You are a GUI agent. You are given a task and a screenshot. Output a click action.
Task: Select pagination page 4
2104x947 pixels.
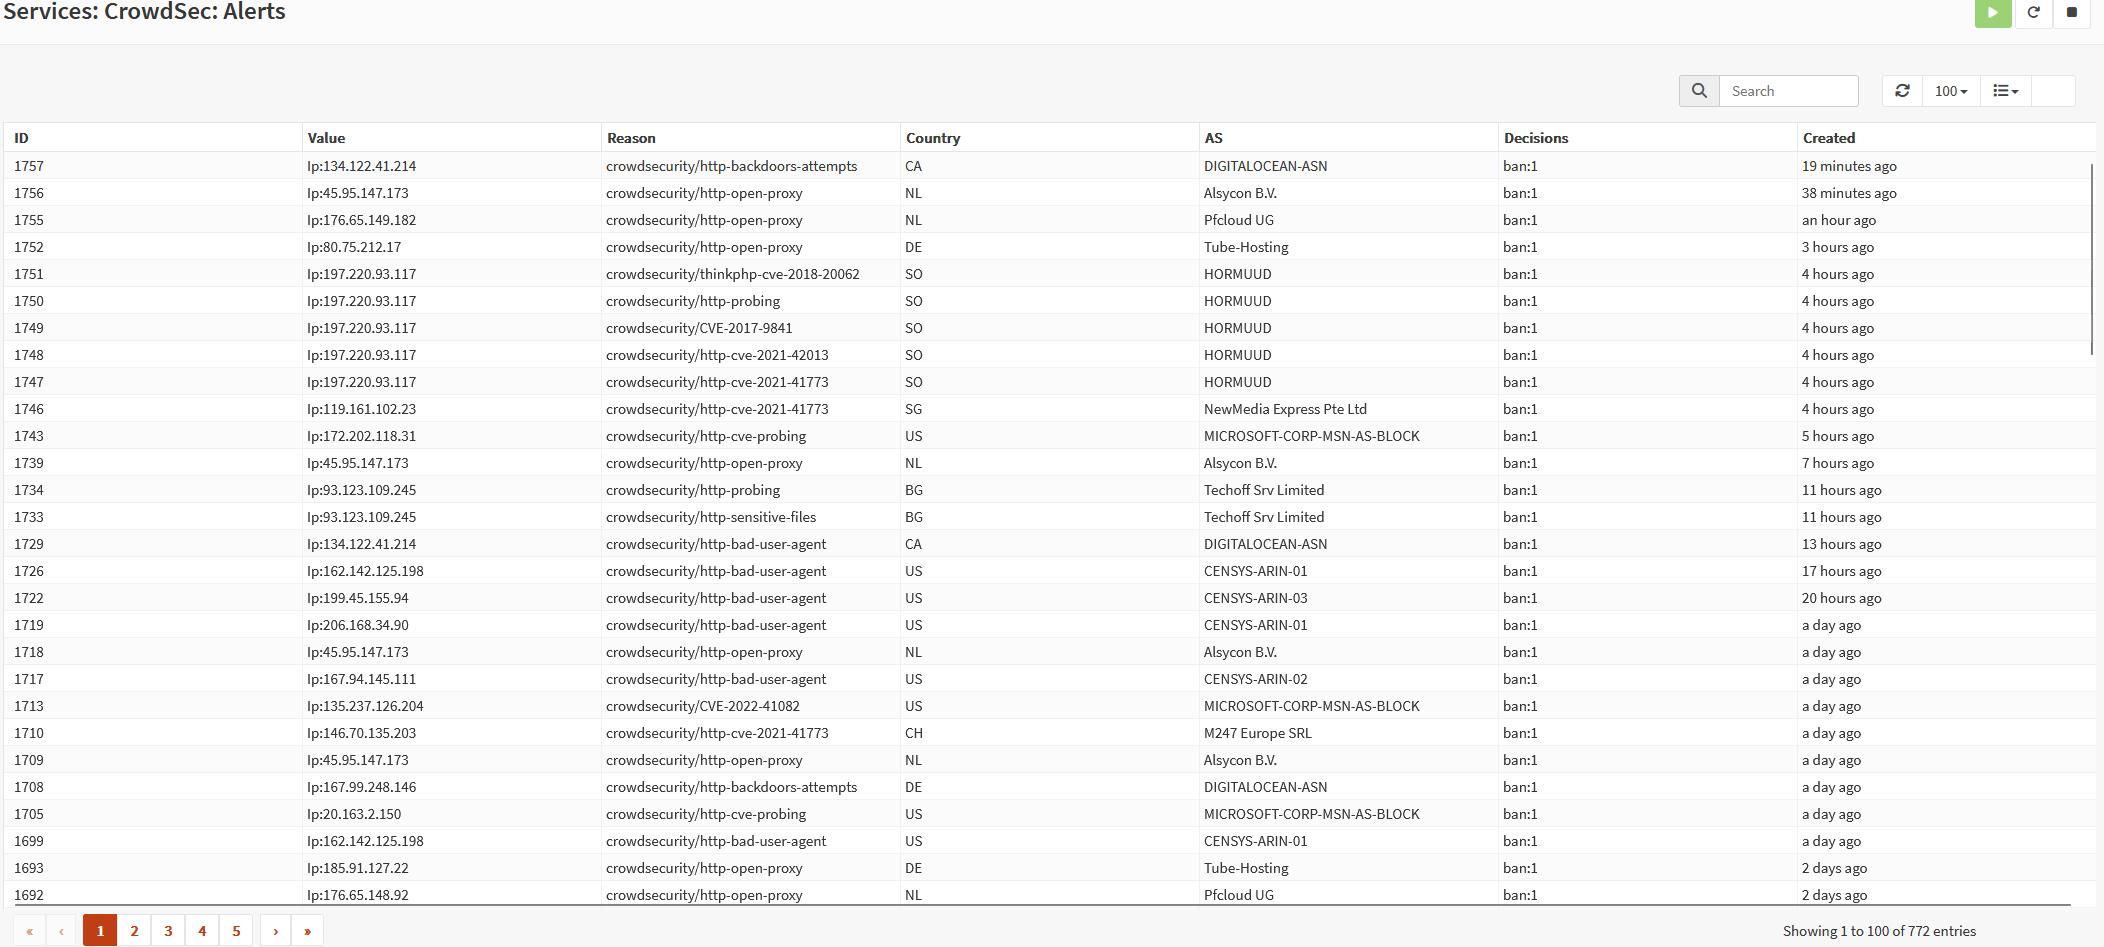(x=202, y=931)
